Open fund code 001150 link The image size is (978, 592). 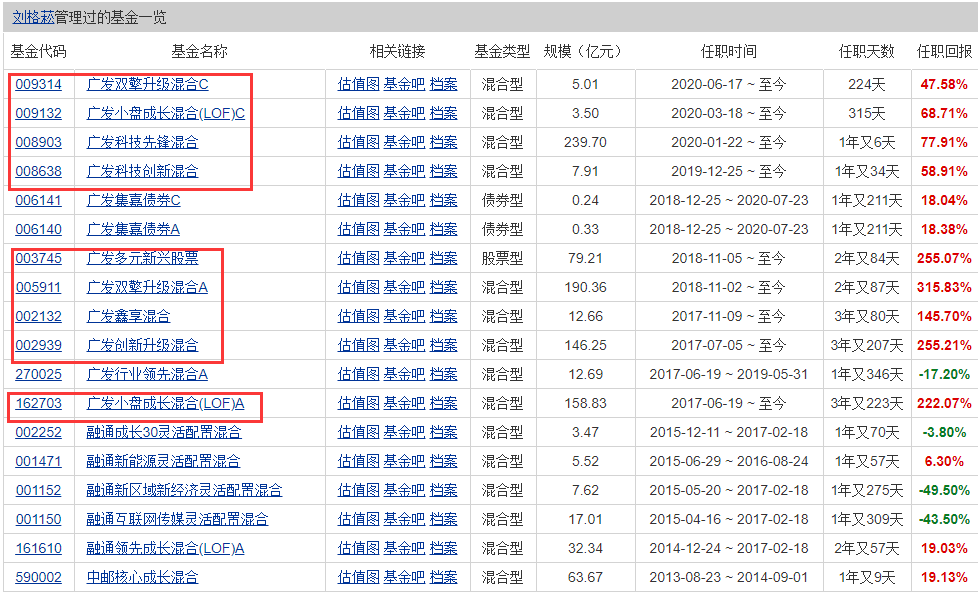click(x=39, y=519)
